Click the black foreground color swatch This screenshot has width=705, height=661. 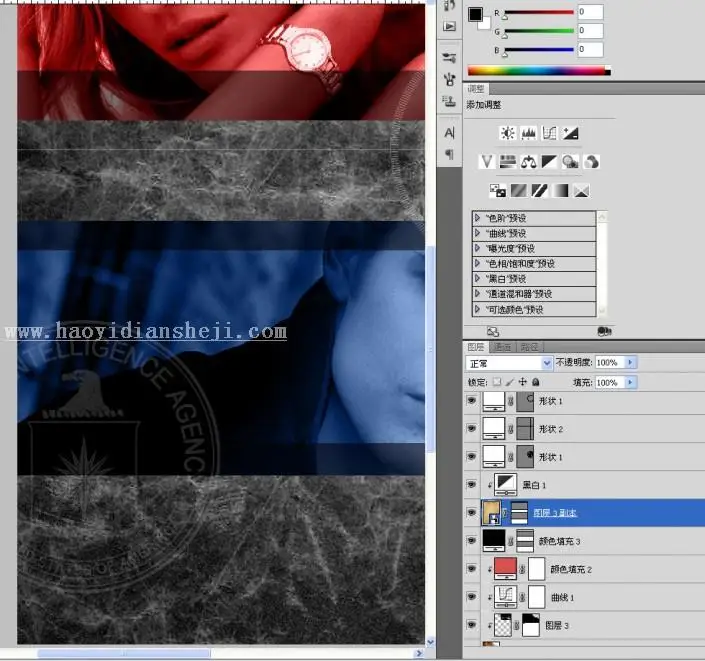(475, 14)
